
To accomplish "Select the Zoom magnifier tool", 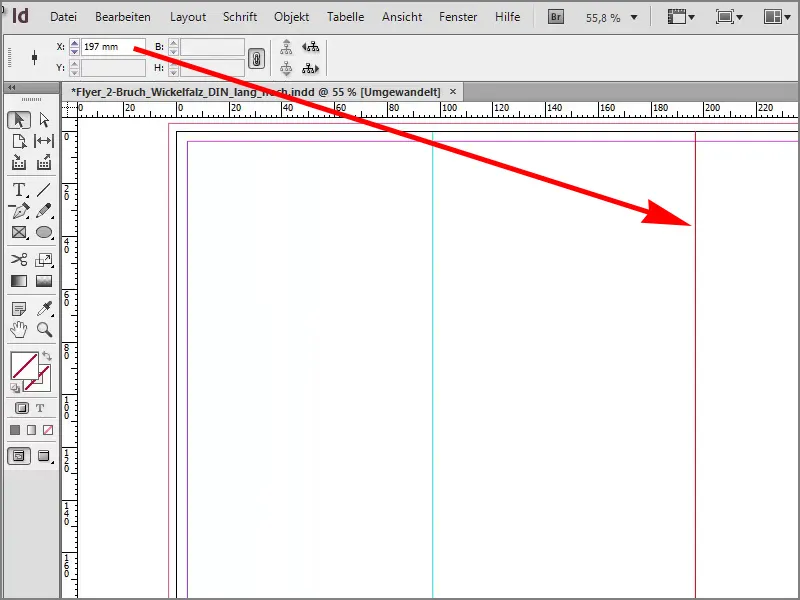I will pos(44,330).
